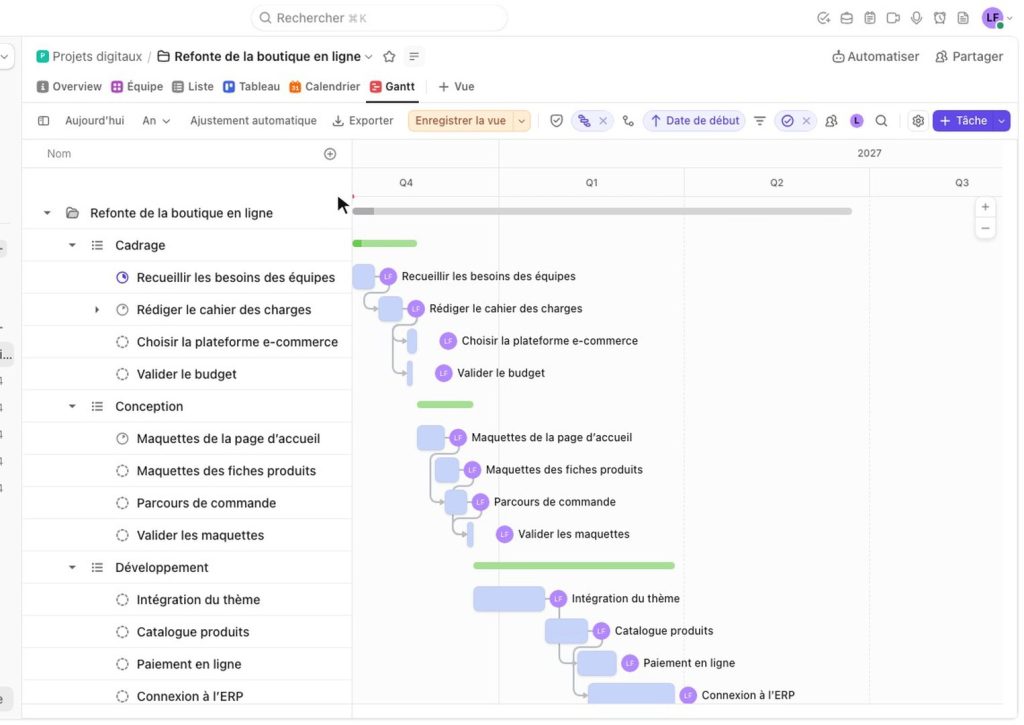Toggle status circle of Intégration du thème

coord(122,600)
